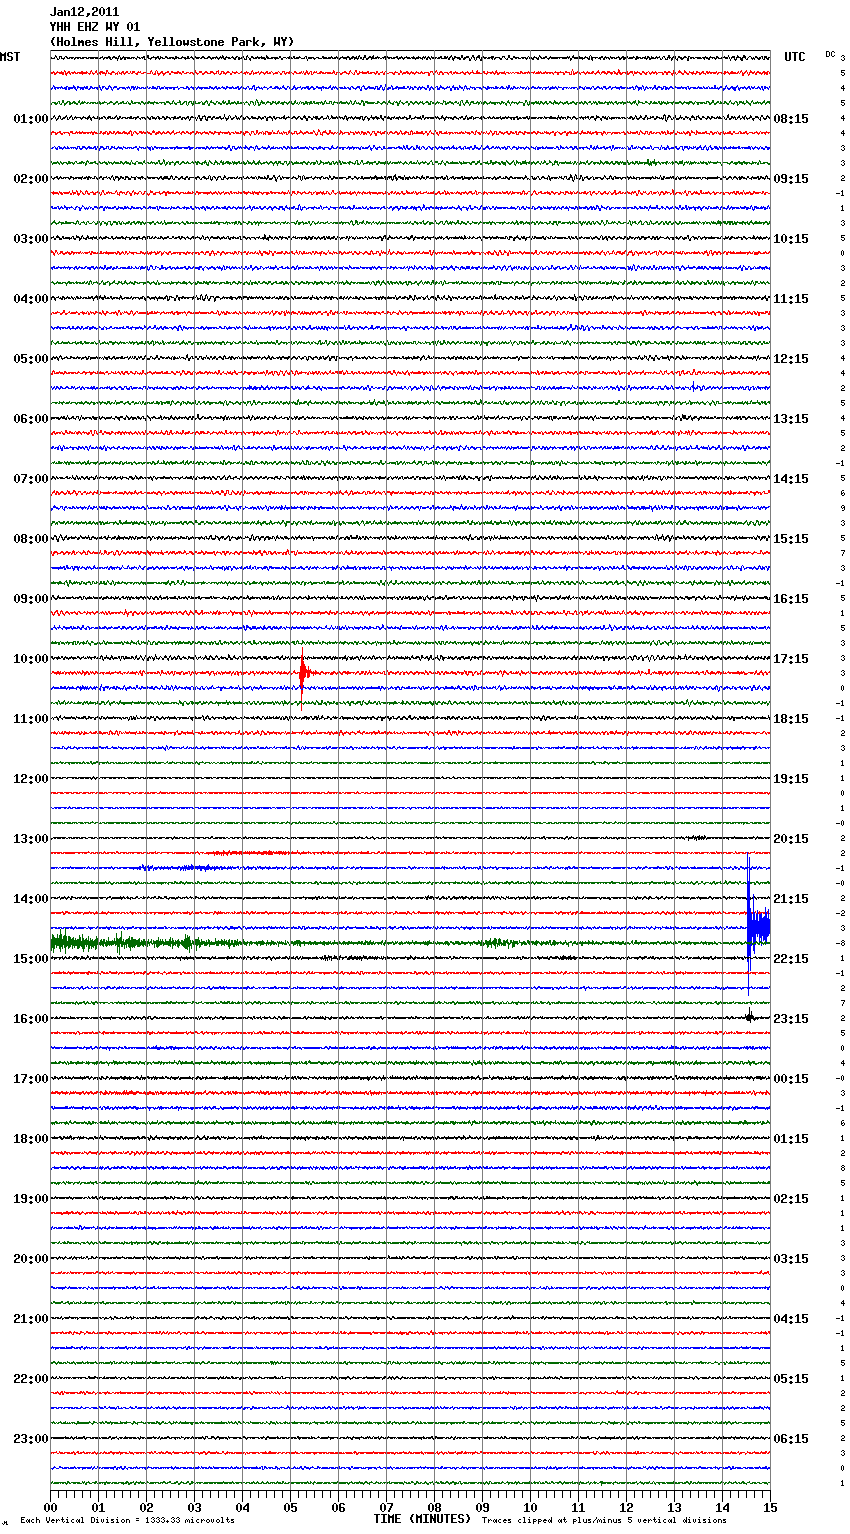
Task: Click the 04:00 MST hour label
Action: click(x=31, y=299)
